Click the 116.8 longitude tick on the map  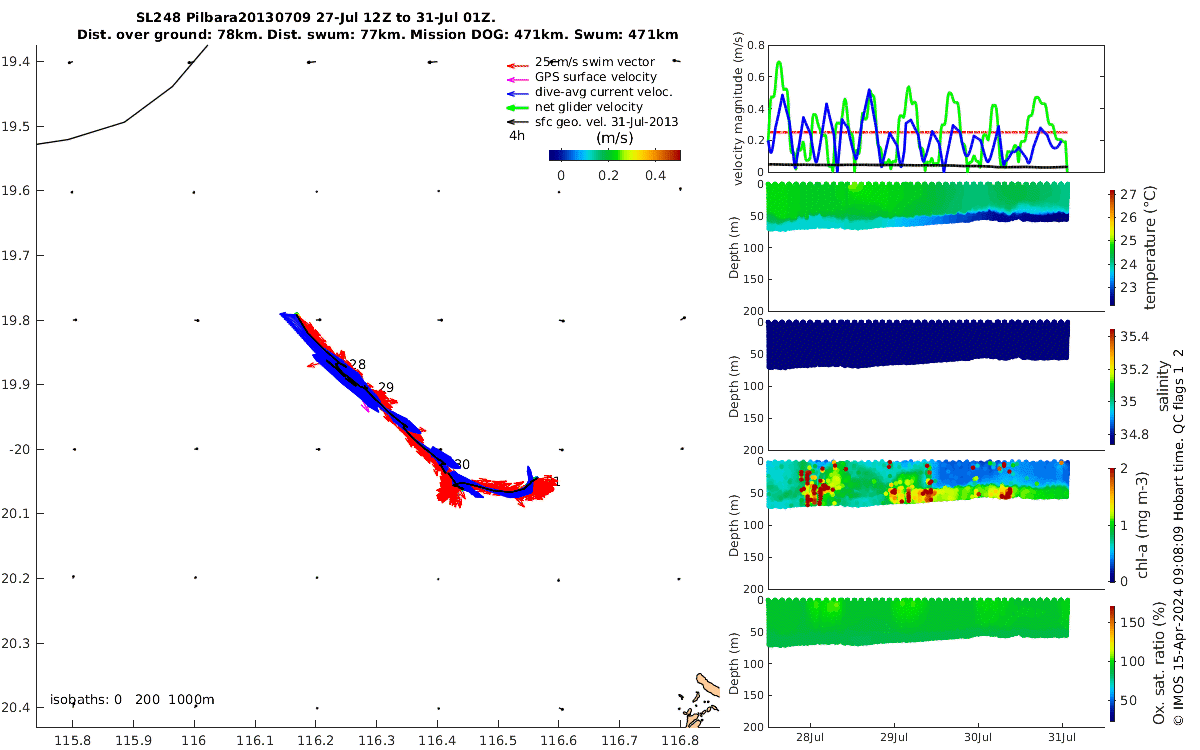(680, 740)
